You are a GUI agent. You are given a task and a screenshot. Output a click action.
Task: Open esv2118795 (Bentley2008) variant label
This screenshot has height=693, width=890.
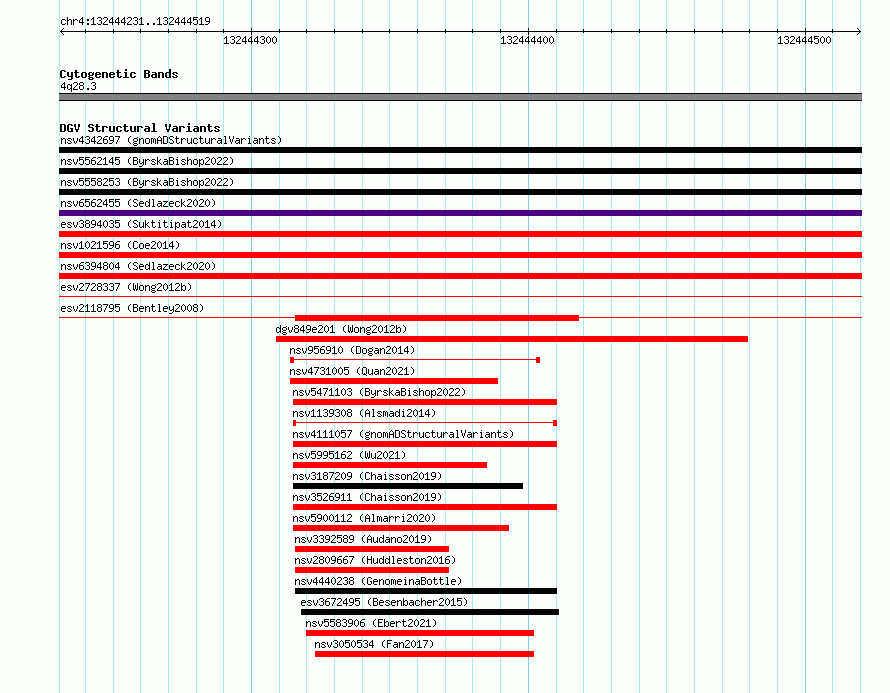132,308
